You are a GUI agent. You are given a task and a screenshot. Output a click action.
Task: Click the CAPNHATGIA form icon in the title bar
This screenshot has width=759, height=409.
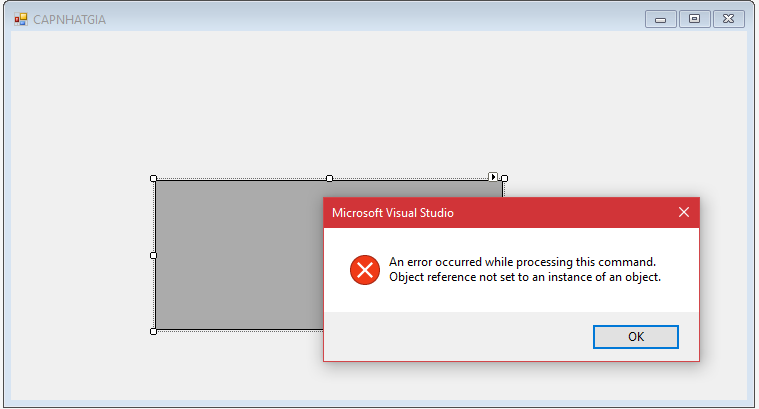[x=21, y=19]
